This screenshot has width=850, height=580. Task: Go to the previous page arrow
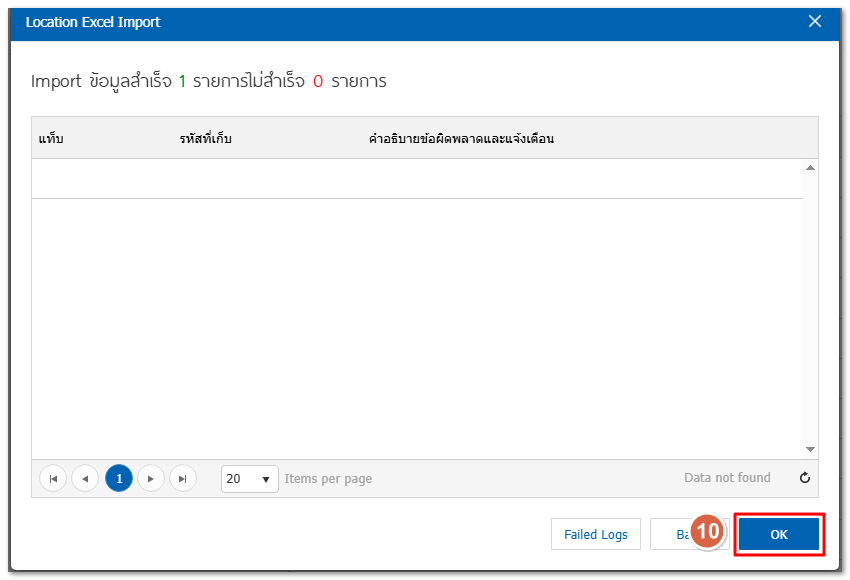pyautogui.click(x=85, y=479)
